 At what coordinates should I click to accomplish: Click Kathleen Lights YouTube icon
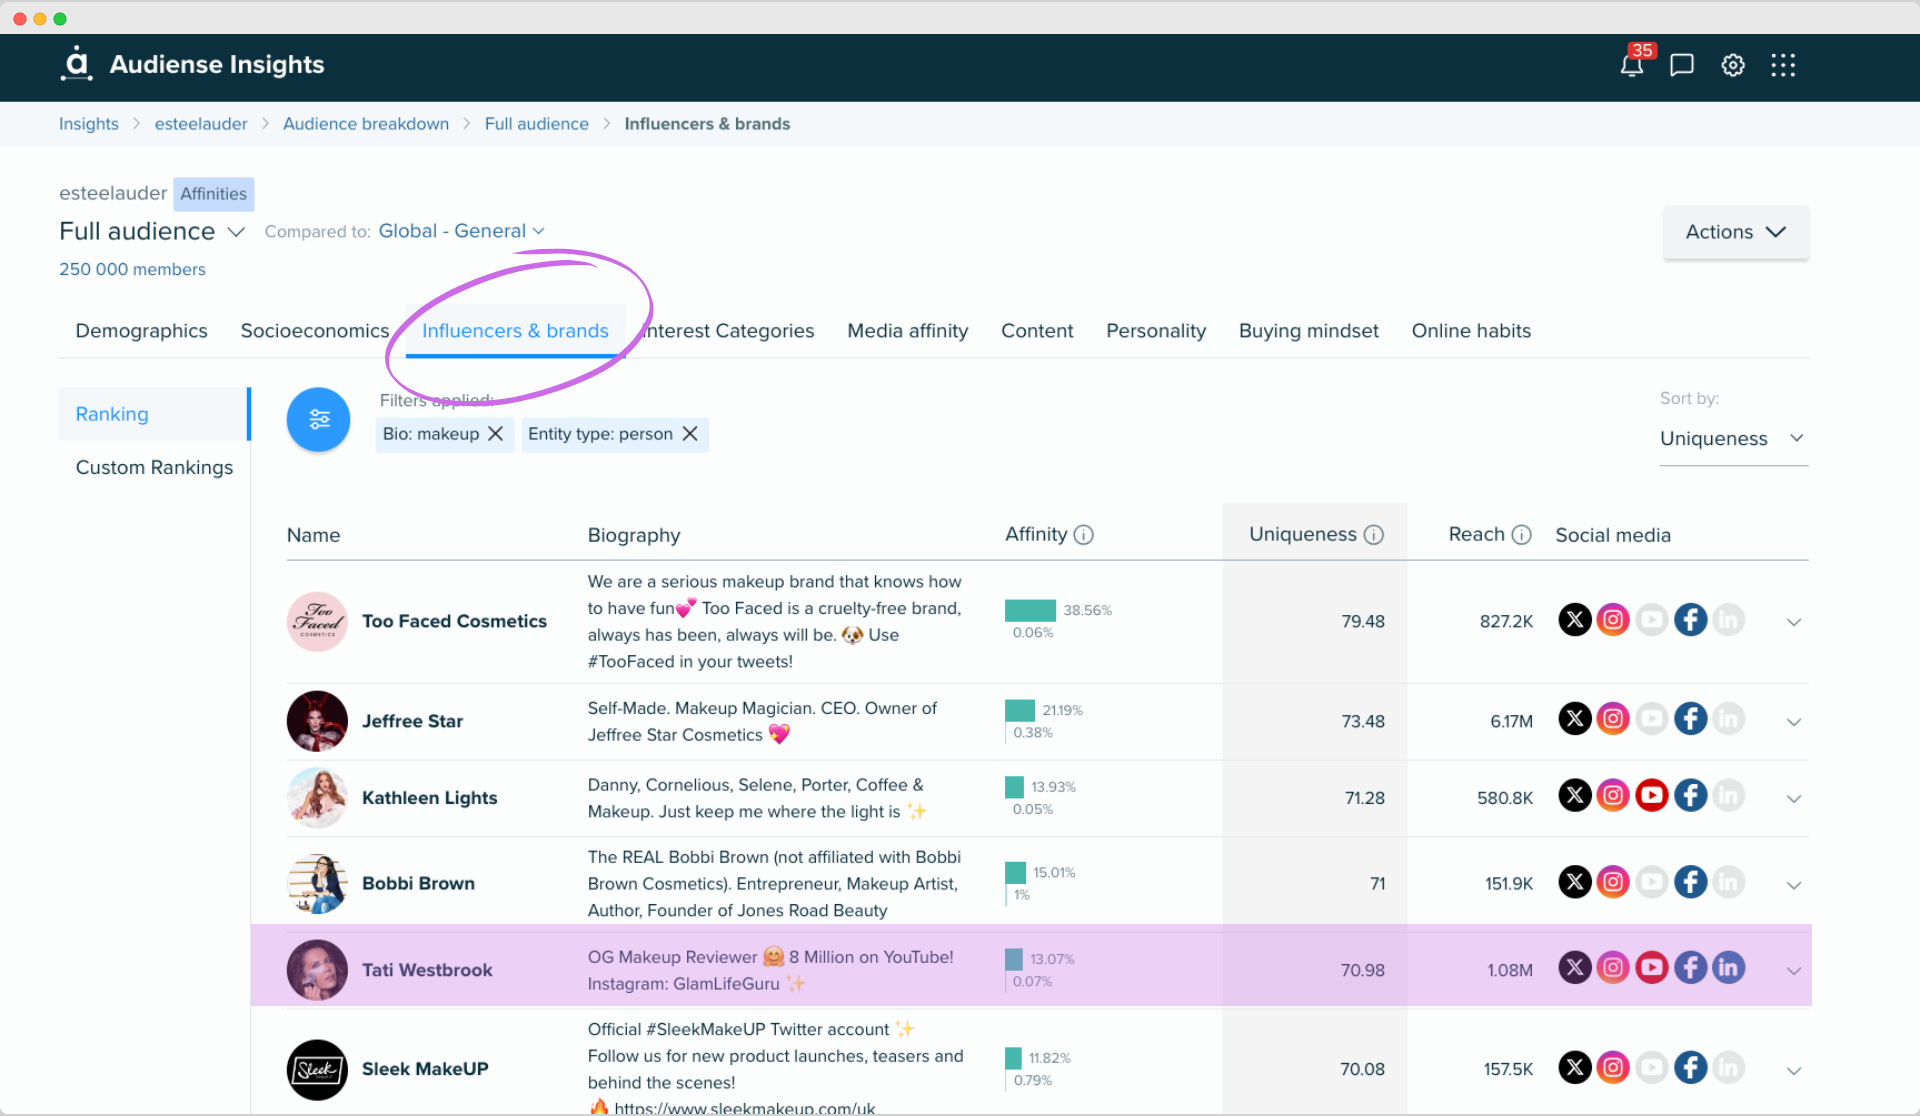pos(1650,796)
